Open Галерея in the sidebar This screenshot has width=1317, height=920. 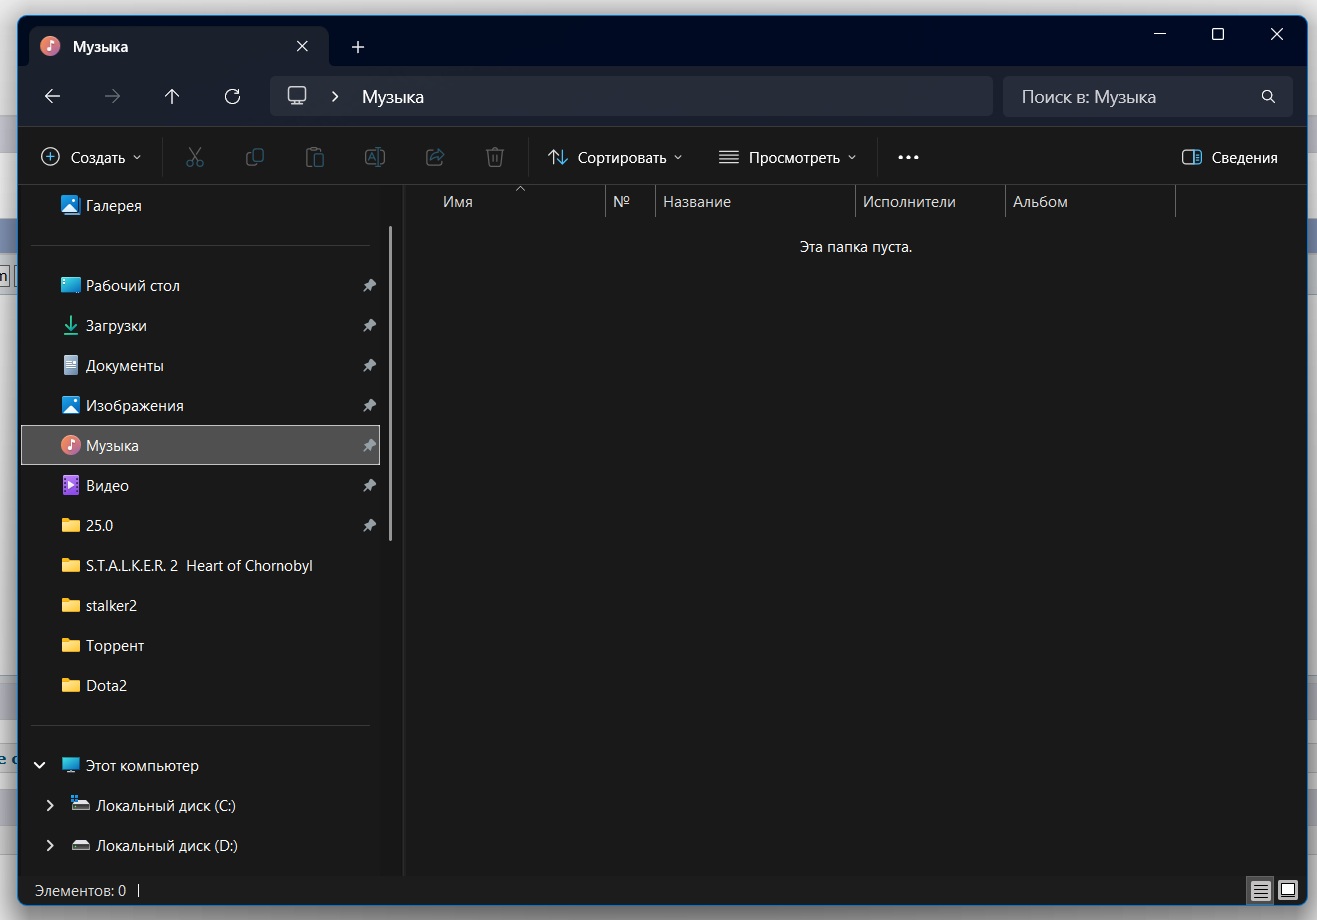pos(200,206)
